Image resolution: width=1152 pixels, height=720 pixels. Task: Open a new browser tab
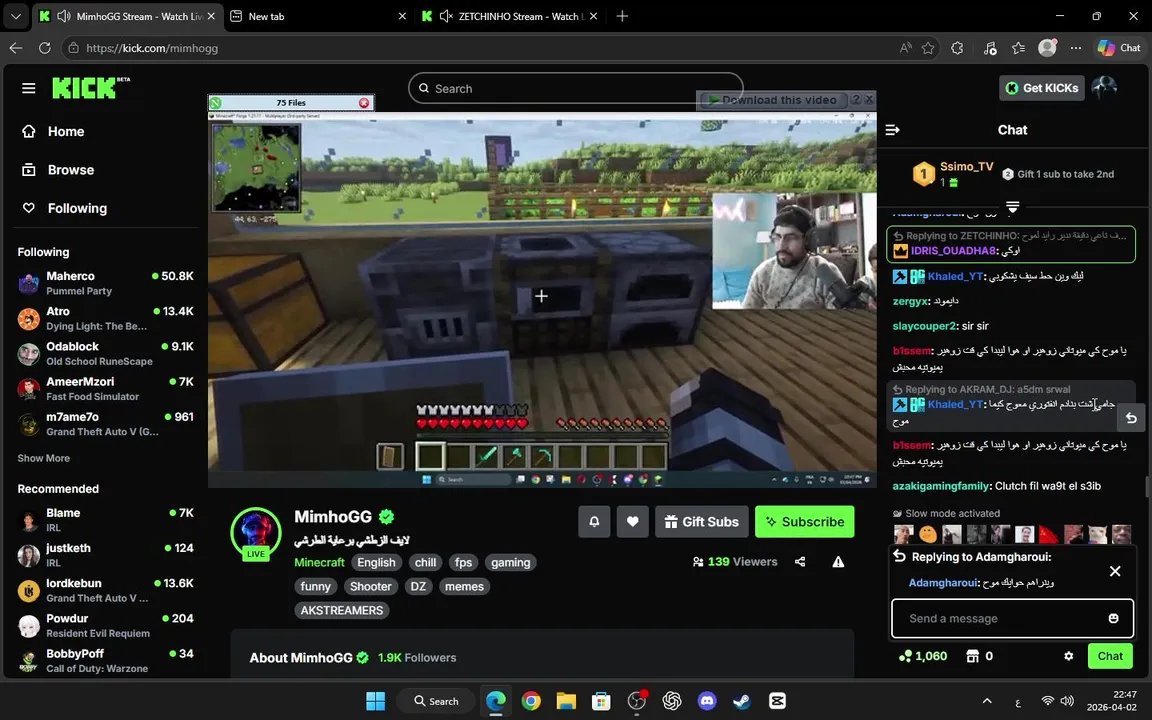point(622,16)
